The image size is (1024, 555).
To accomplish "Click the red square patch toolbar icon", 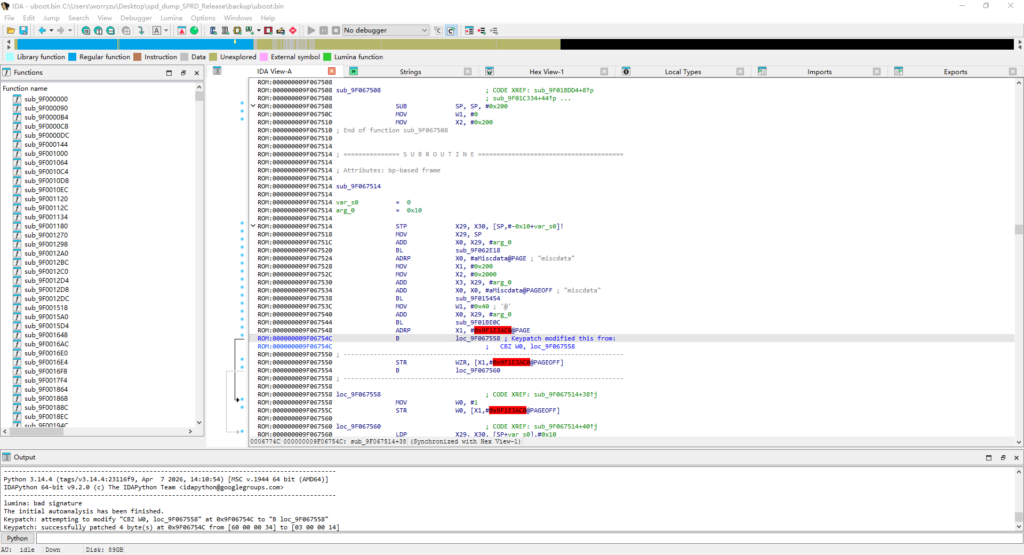I will point(268,31).
